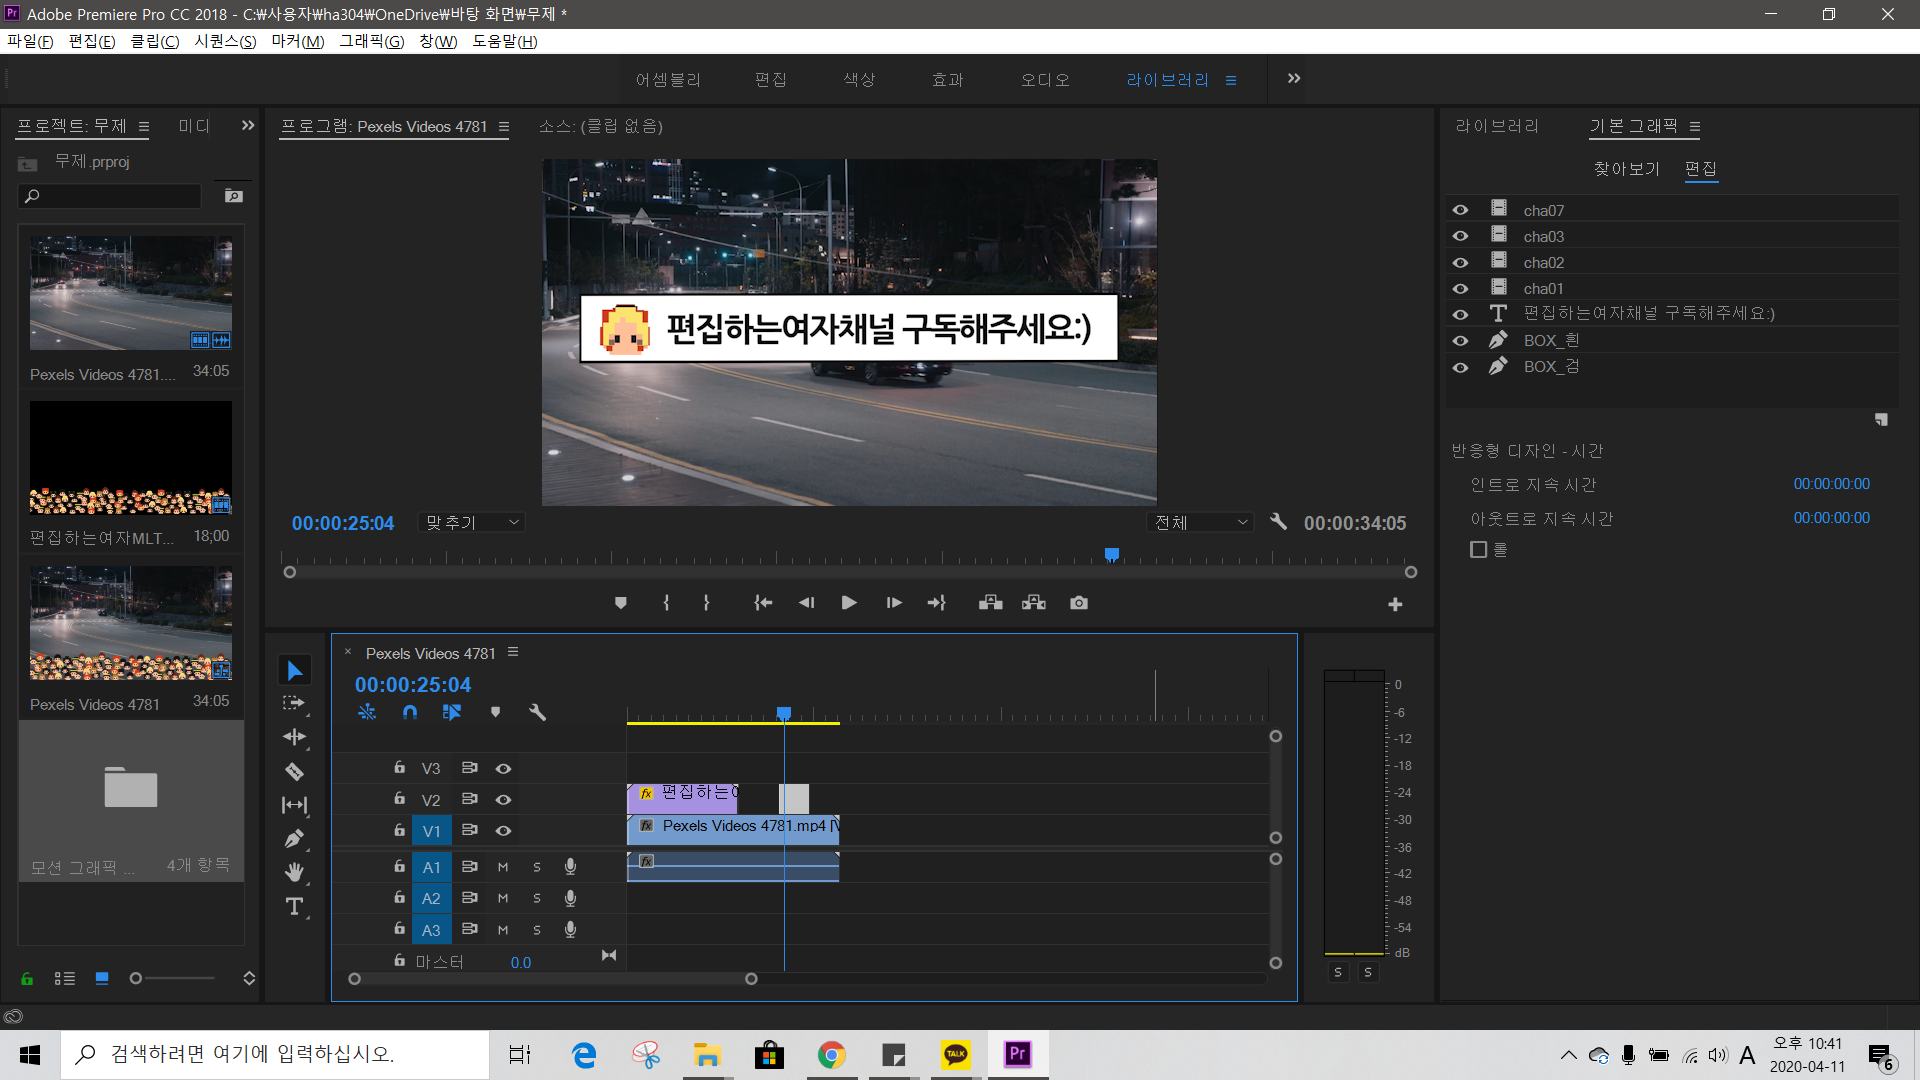The width and height of the screenshot is (1920, 1080).
Task: Click the Add Marker button in program monitor
Action: point(620,603)
